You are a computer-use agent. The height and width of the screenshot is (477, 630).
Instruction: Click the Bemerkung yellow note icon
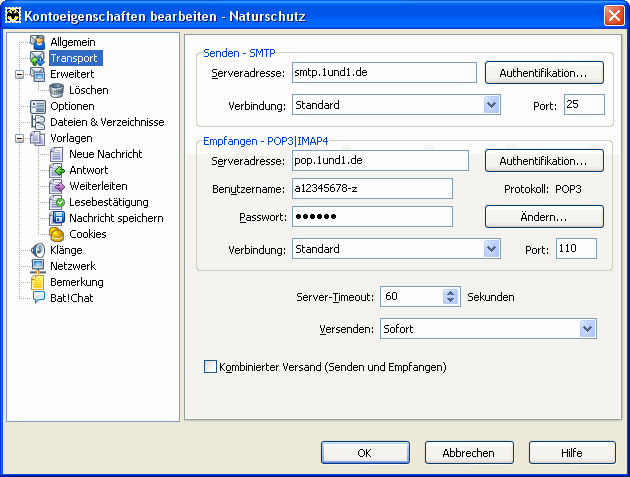coord(38,282)
